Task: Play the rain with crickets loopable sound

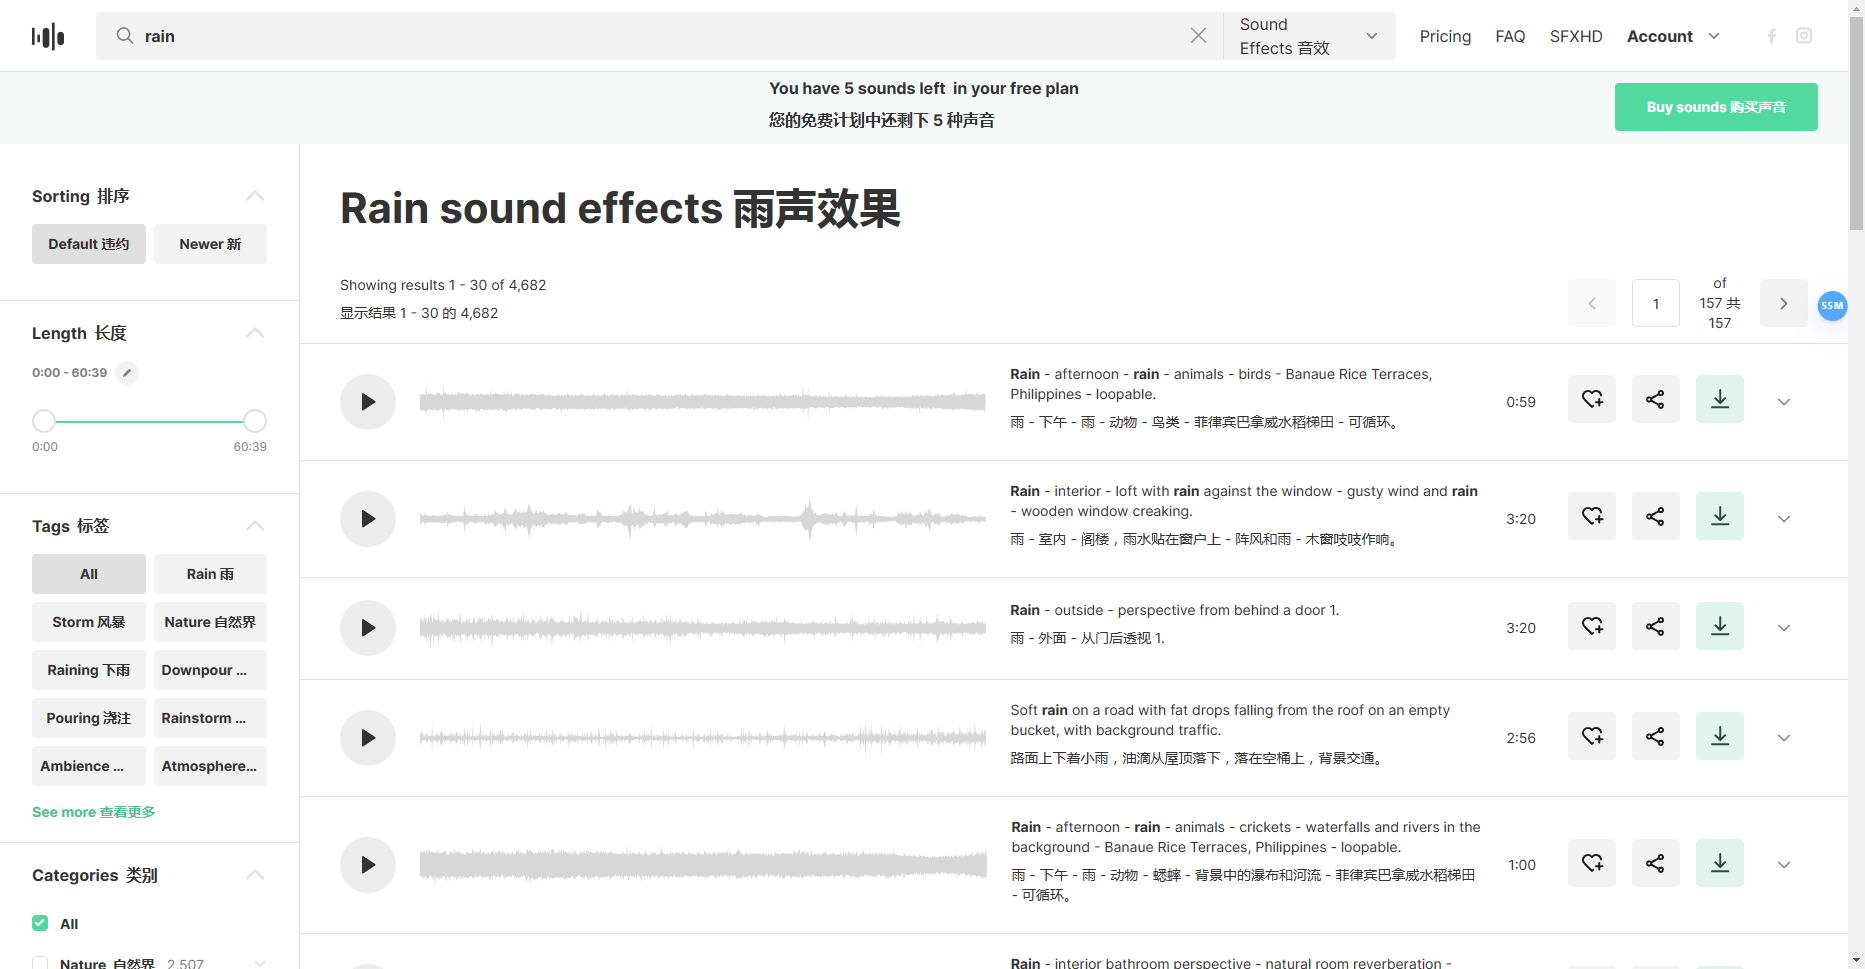Action: 367,864
